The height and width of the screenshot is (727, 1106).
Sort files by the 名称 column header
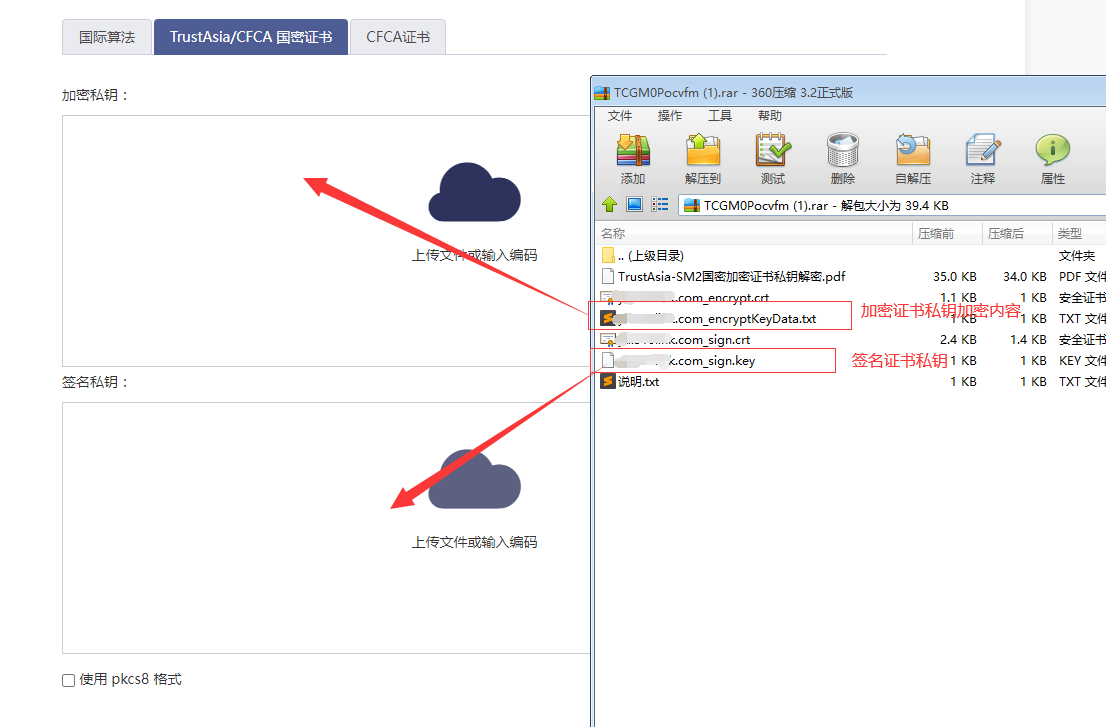[750, 233]
